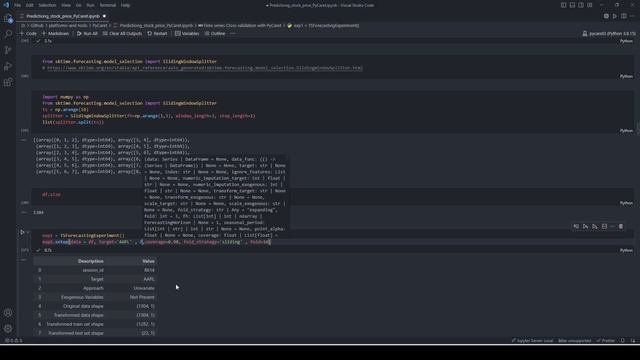Open the Help menu
This screenshot has width=640, height=360.
[125, 5]
